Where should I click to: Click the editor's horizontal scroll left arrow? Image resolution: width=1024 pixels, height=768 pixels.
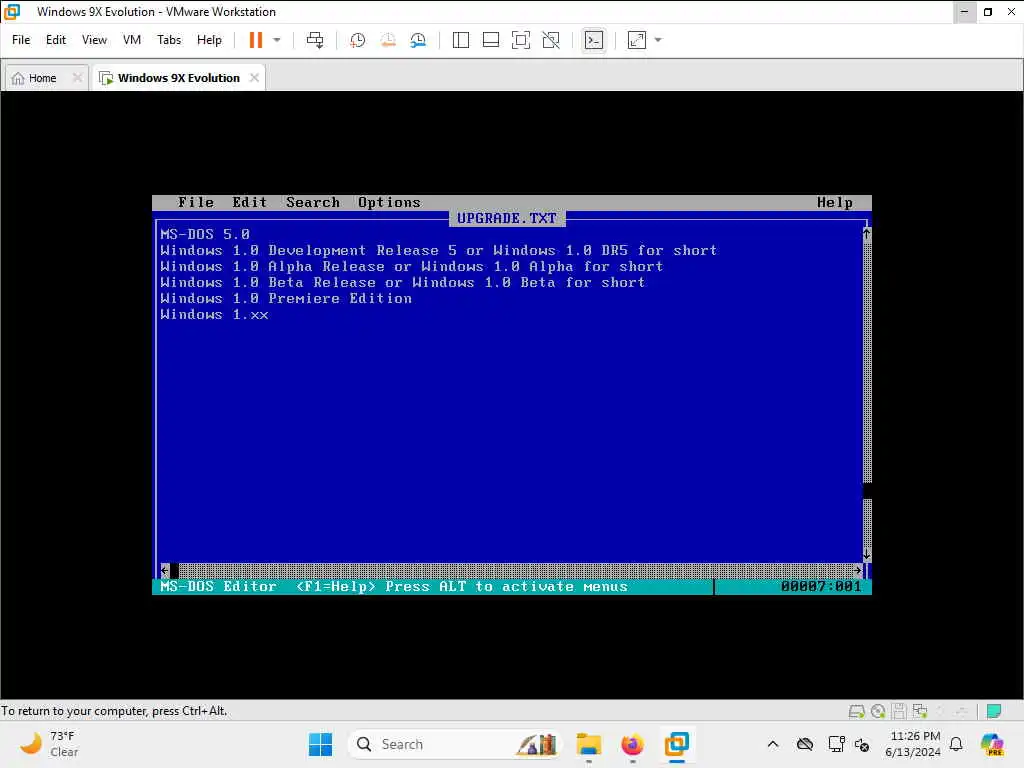165,570
